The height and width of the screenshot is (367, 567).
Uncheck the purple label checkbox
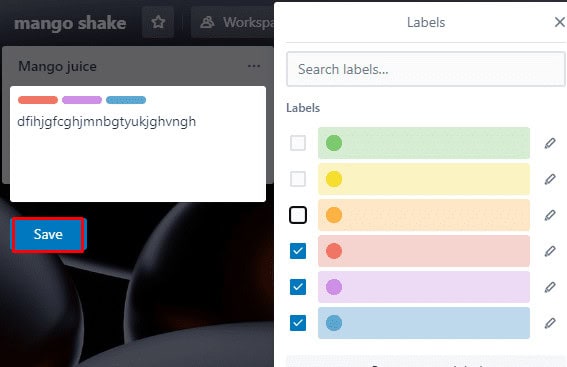(x=298, y=287)
